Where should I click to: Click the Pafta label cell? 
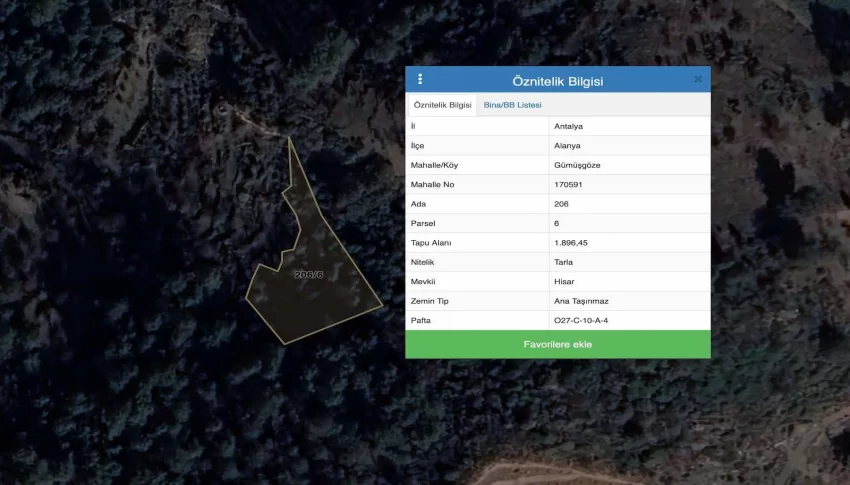pos(477,321)
